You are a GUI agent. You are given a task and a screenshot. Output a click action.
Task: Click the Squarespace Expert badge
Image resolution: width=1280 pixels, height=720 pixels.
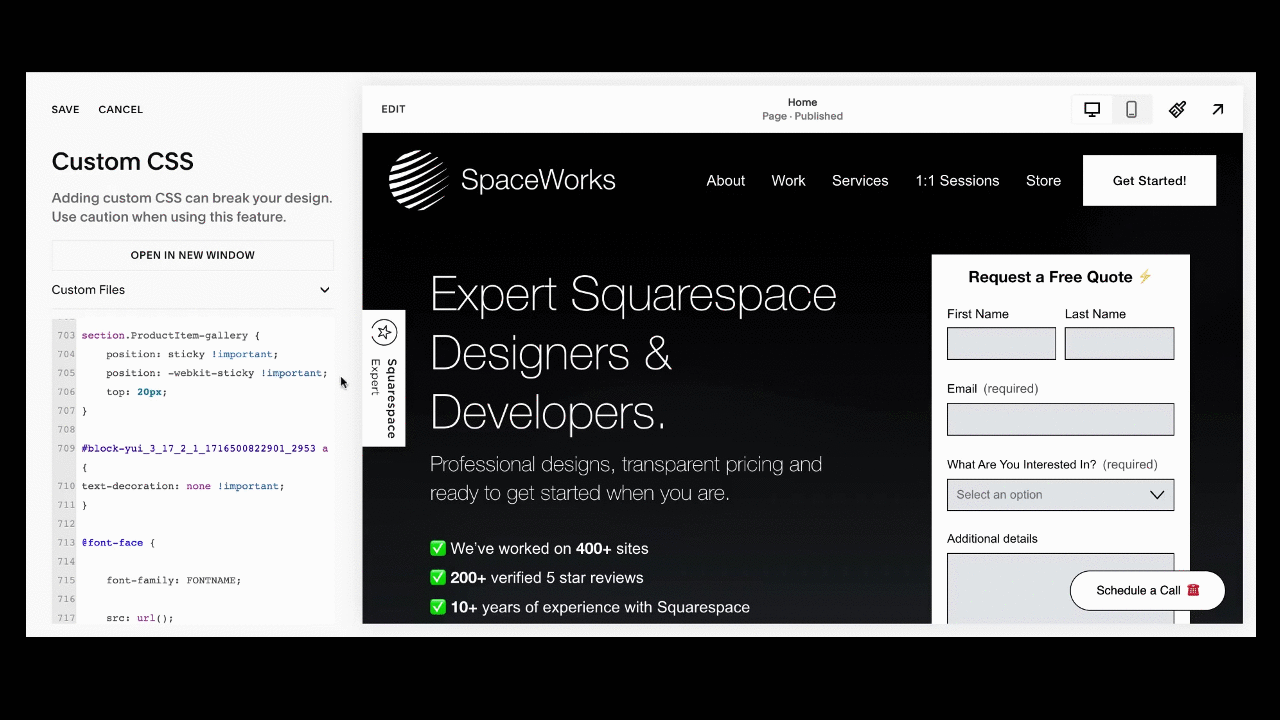(384, 378)
